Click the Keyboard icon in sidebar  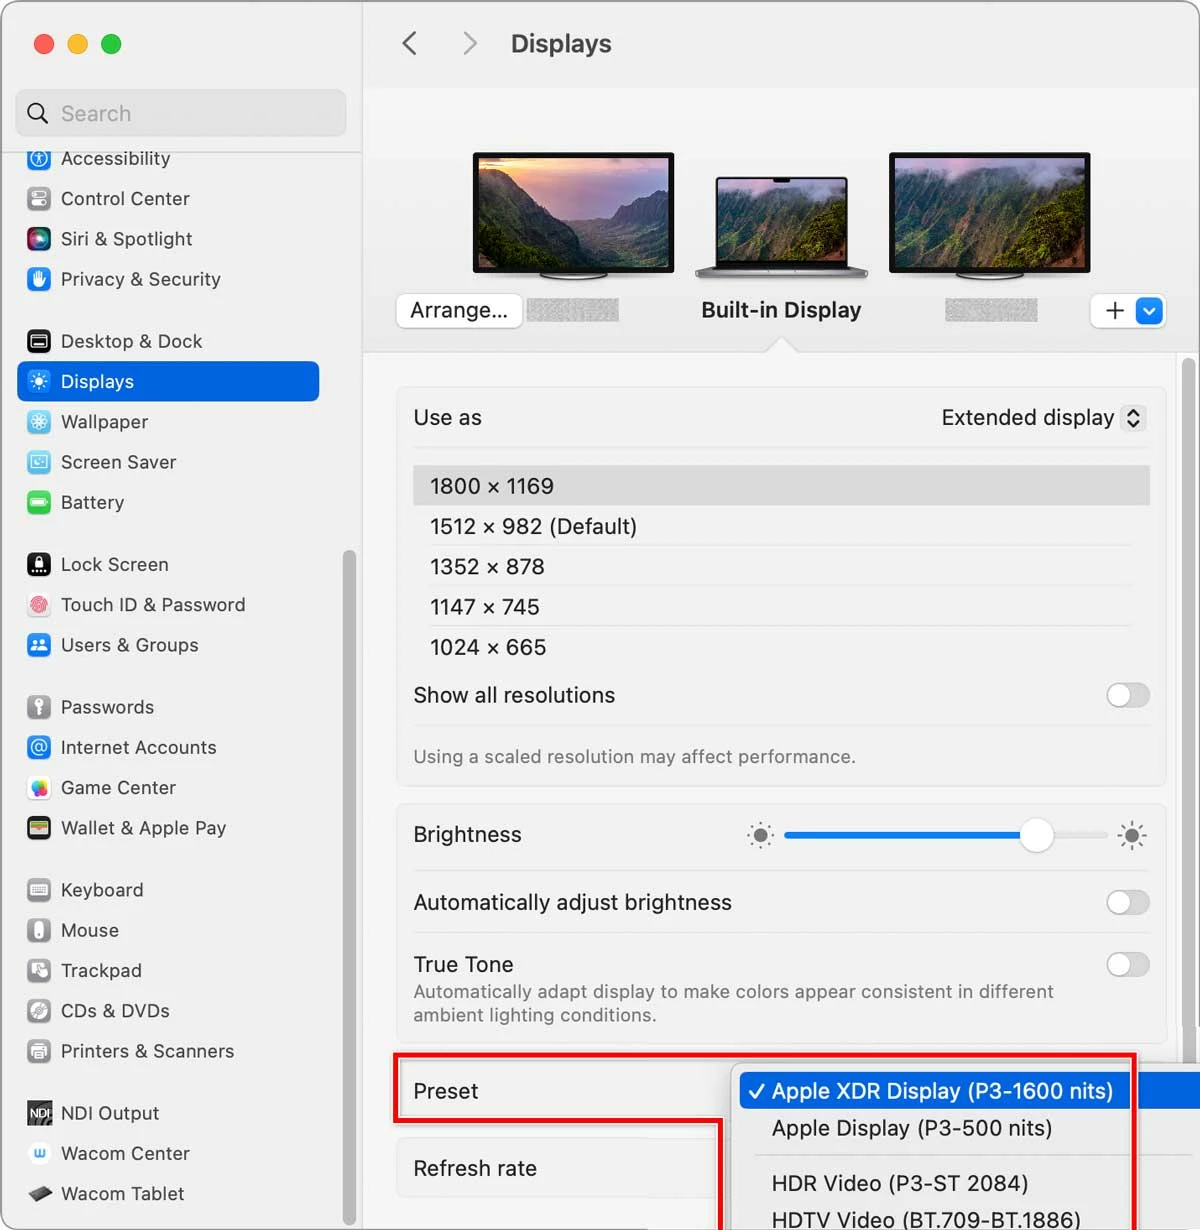click(39, 890)
